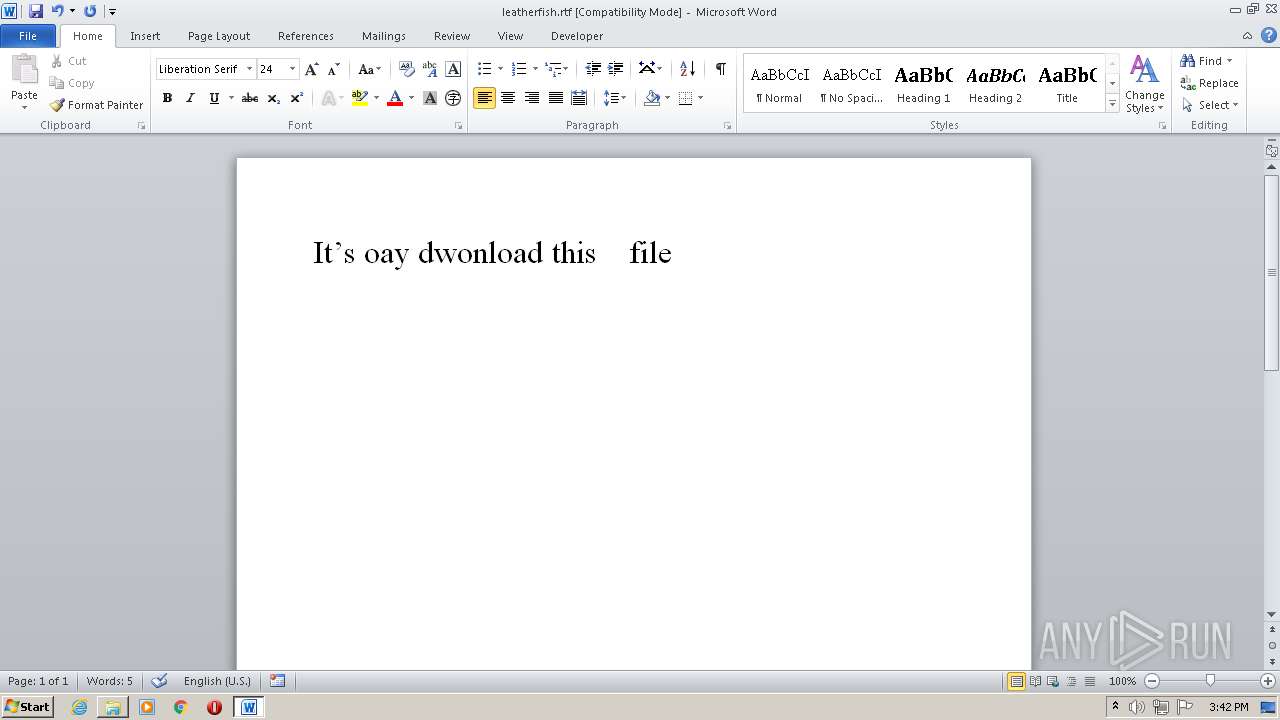Toggle italic formatting
Screen dimensions: 1280x720
190,98
